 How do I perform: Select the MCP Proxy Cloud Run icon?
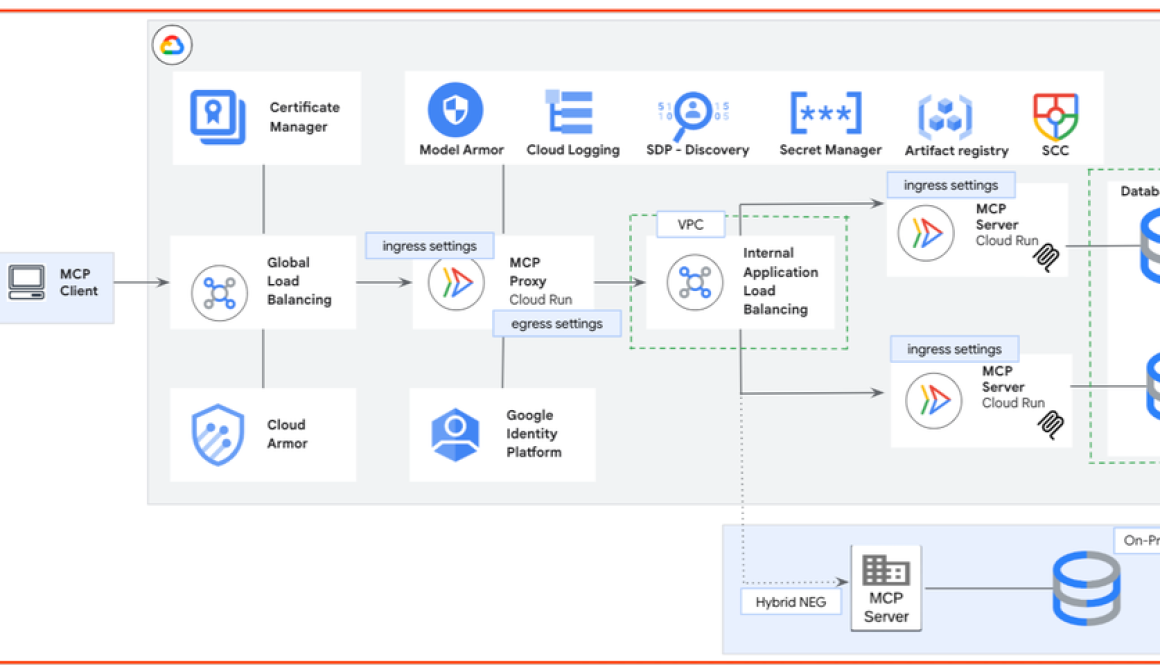tap(455, 283)
